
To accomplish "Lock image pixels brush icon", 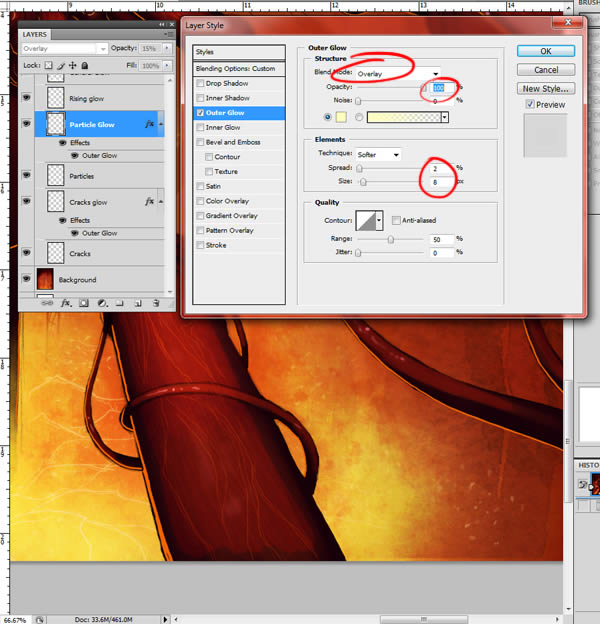I will 60,66.
